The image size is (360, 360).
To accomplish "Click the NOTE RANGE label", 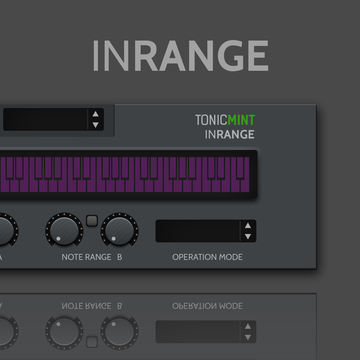I will point(86,257).
